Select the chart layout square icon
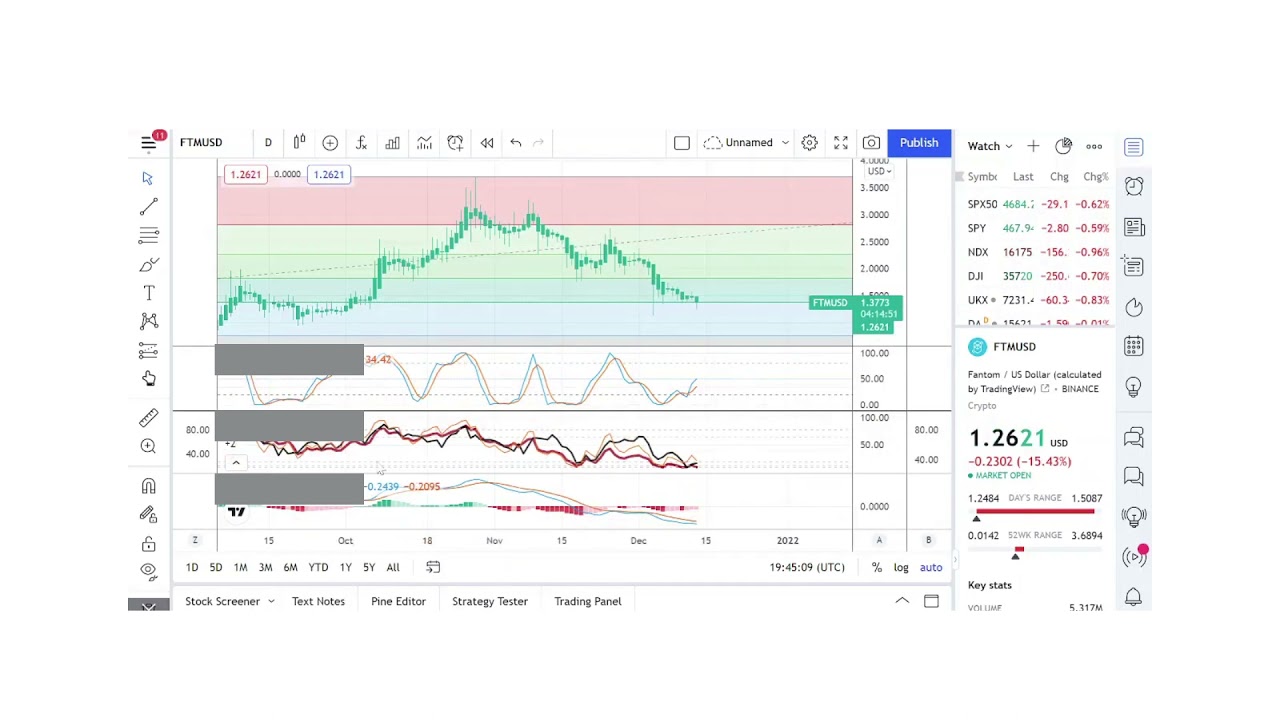 (682, 143)
